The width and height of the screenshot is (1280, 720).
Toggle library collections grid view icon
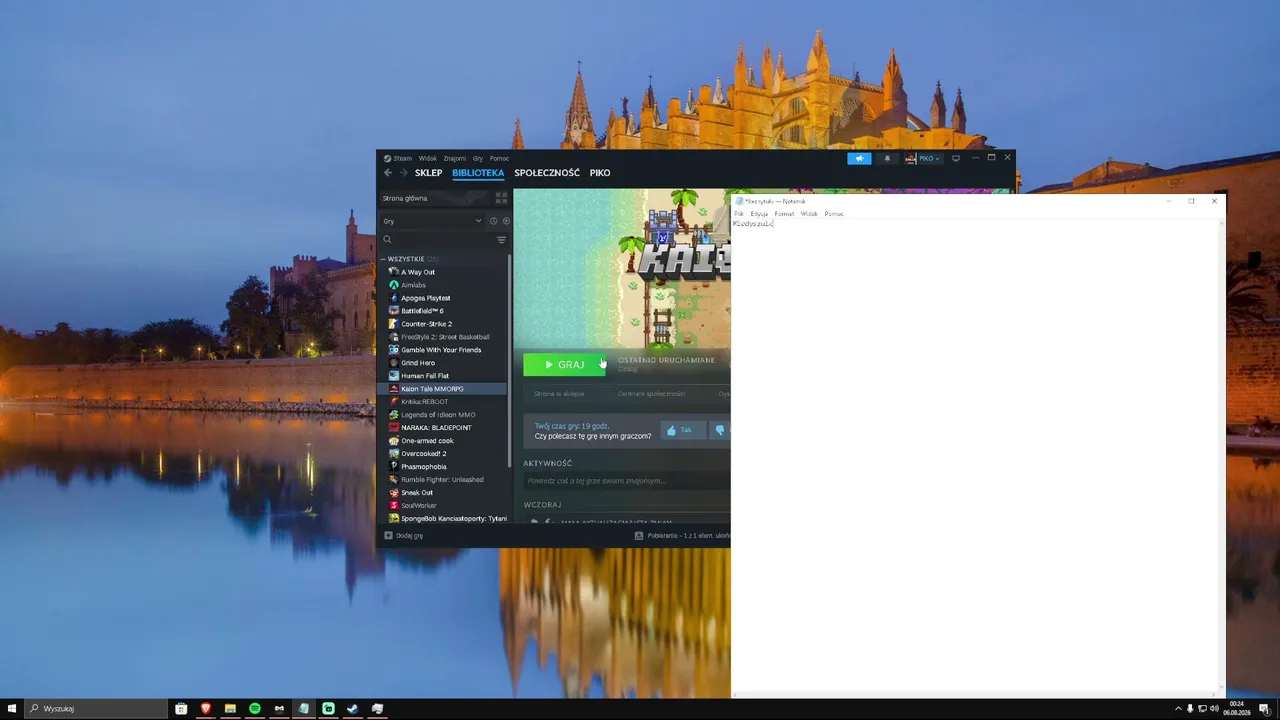501,198
